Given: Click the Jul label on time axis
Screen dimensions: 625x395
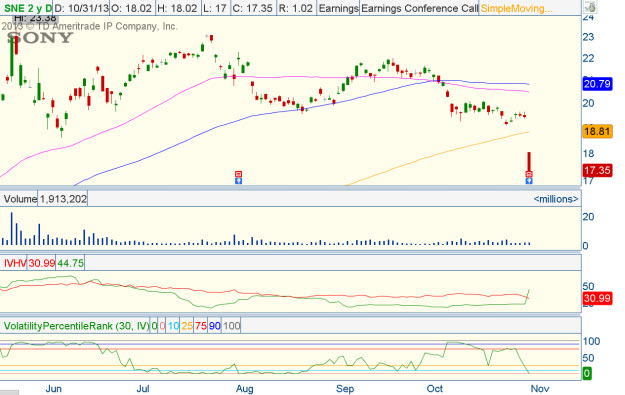Looking at the screenshot, I should [x=143, y=388].
